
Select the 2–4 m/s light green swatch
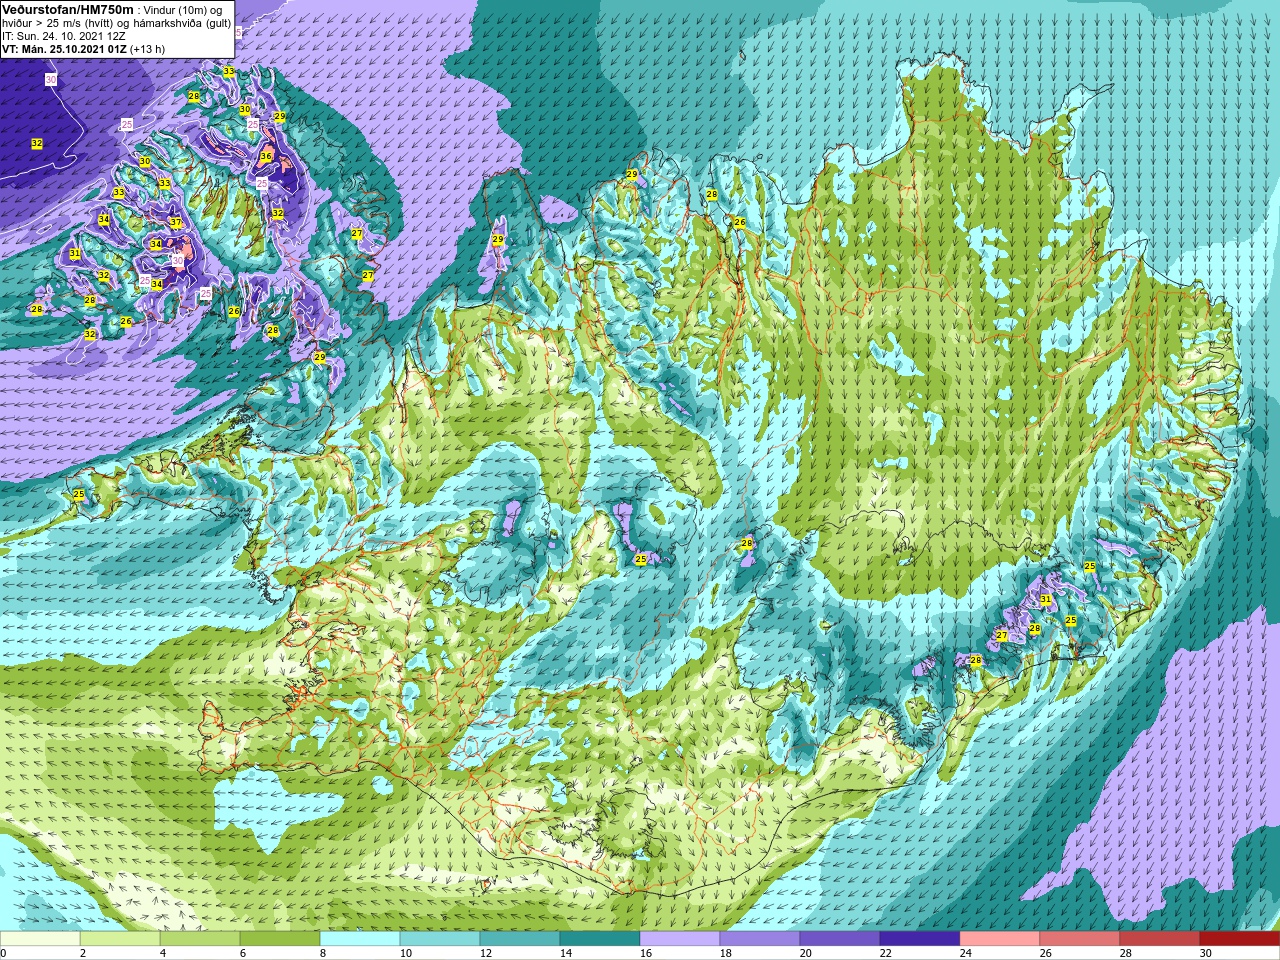pyautogui.click(x=120, y=939)
